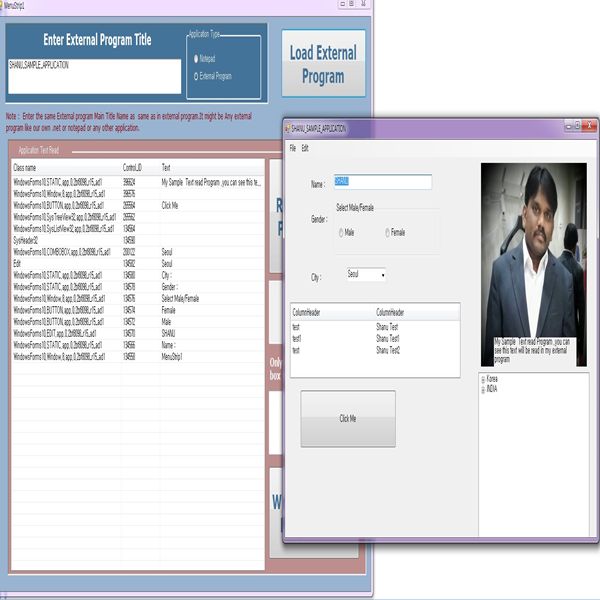Sort by the Class name column header
The height and width of the screenshot is (600, 600).
(x=66, y=168)
